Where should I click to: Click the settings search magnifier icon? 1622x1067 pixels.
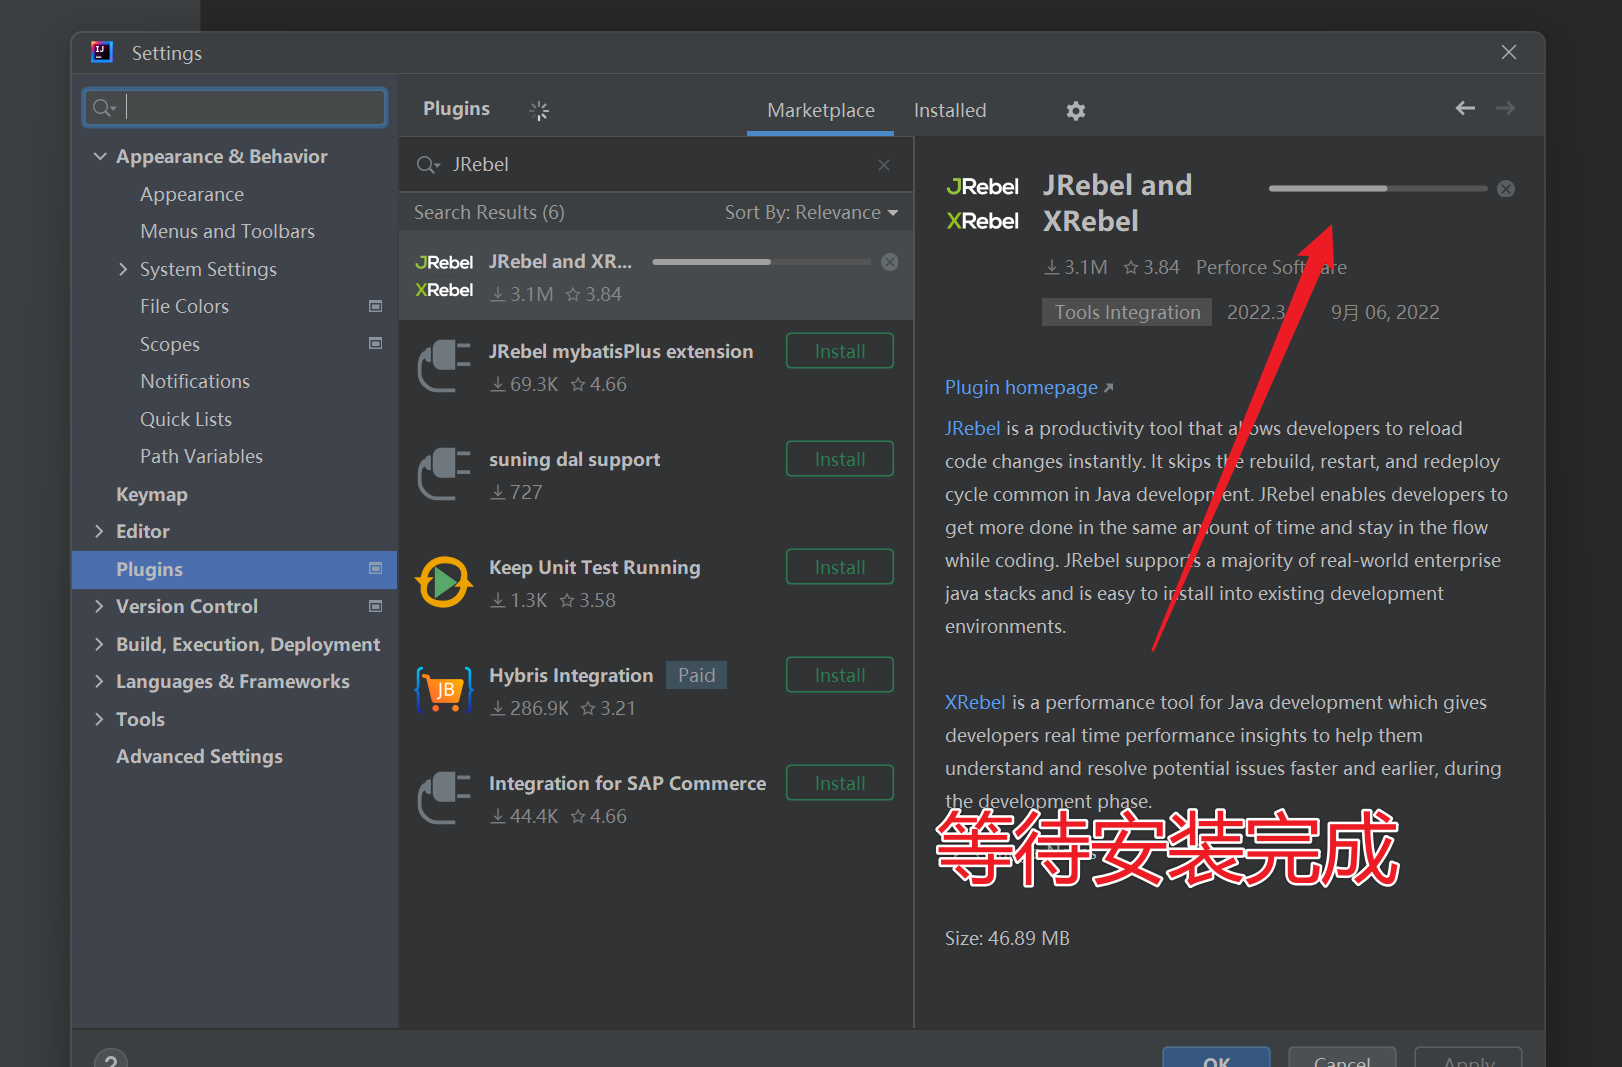(104, 108)
